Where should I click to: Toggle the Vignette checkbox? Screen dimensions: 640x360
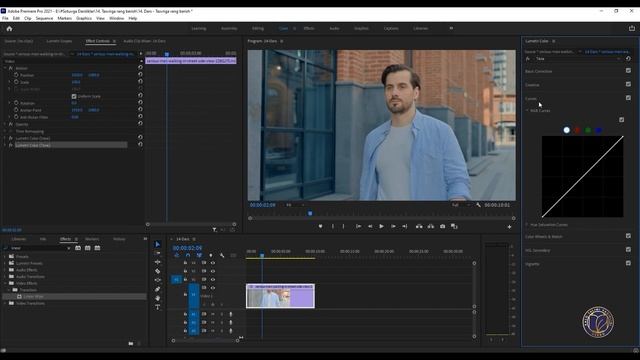[628, 263]
